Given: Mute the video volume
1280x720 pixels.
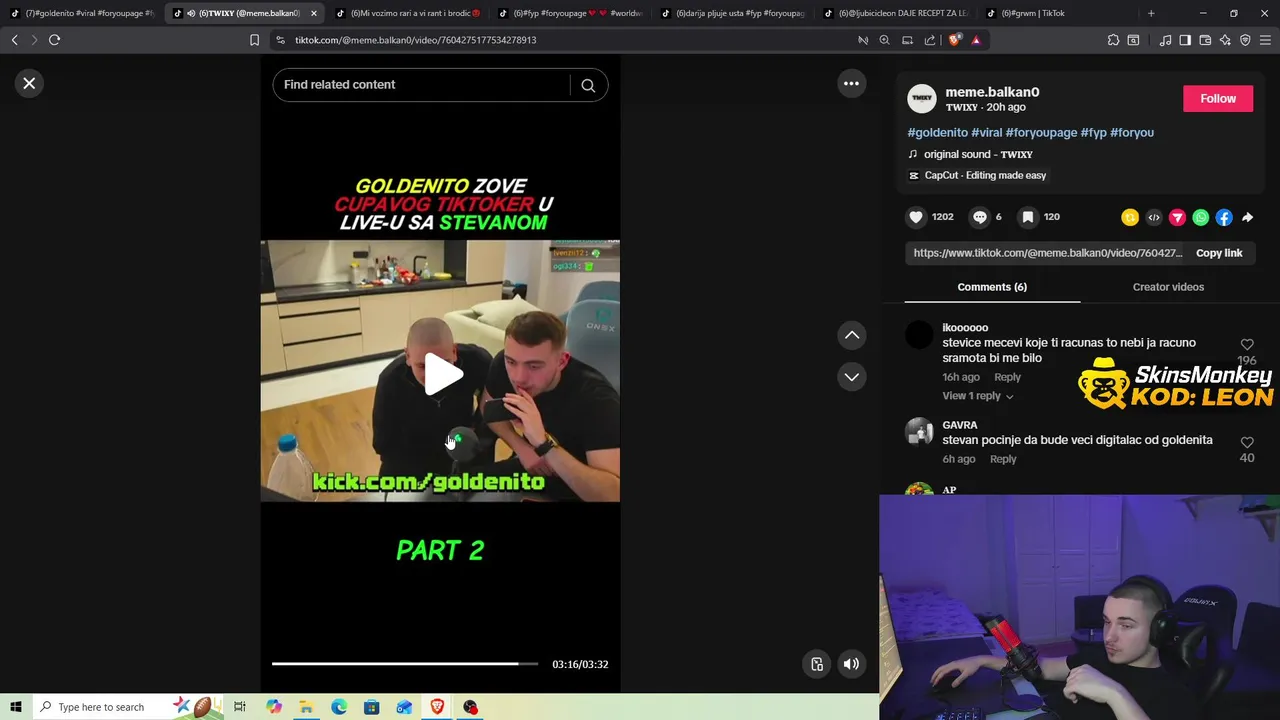Looking at the screenshot, I should [x=851, y=664].
